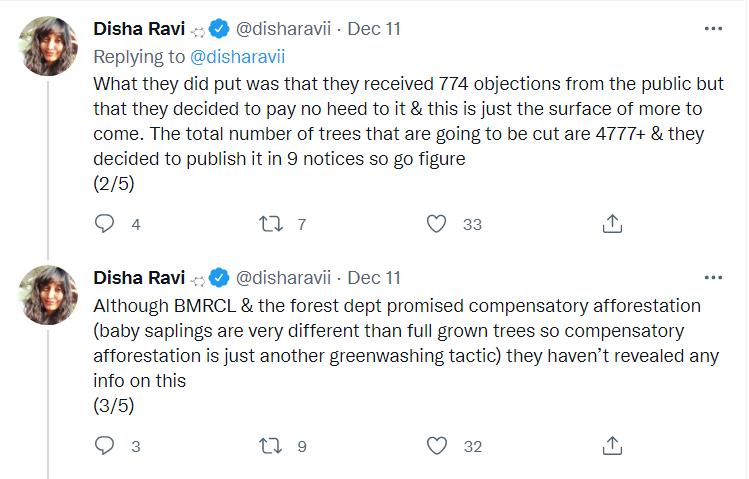Screen dimensions: 749x479
Task: Retweet the (3/5) afforestation tweet
Action: coord(271,445)
